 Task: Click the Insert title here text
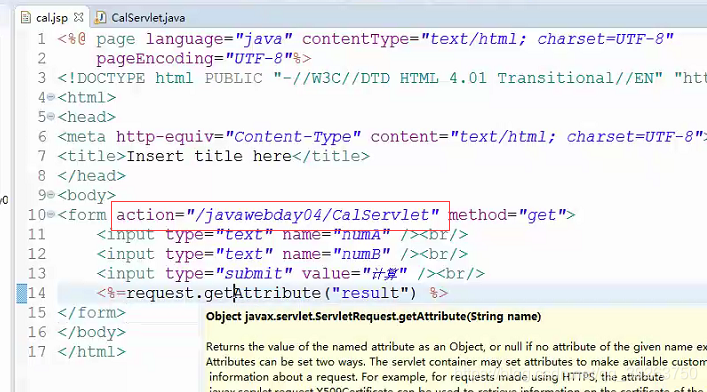209,156
